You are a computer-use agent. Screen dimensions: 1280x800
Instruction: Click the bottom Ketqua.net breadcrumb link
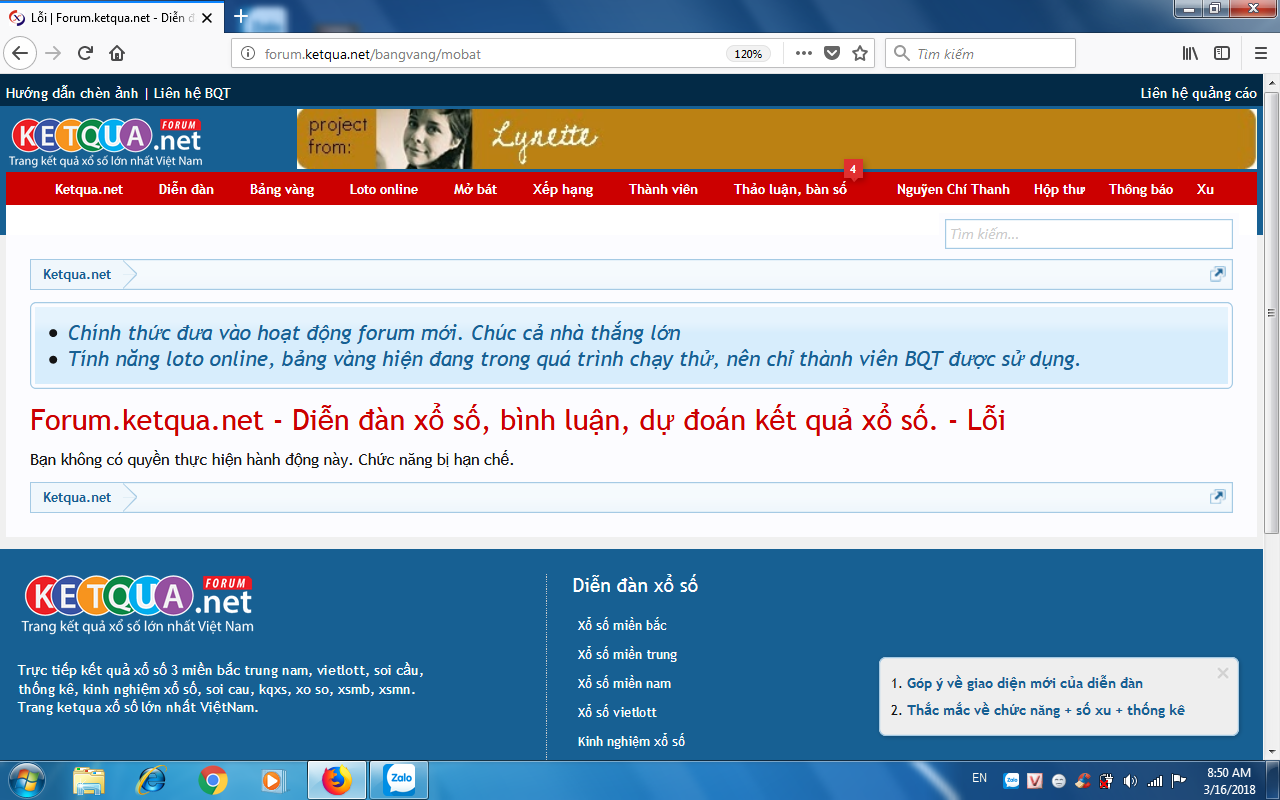[77, 497]
